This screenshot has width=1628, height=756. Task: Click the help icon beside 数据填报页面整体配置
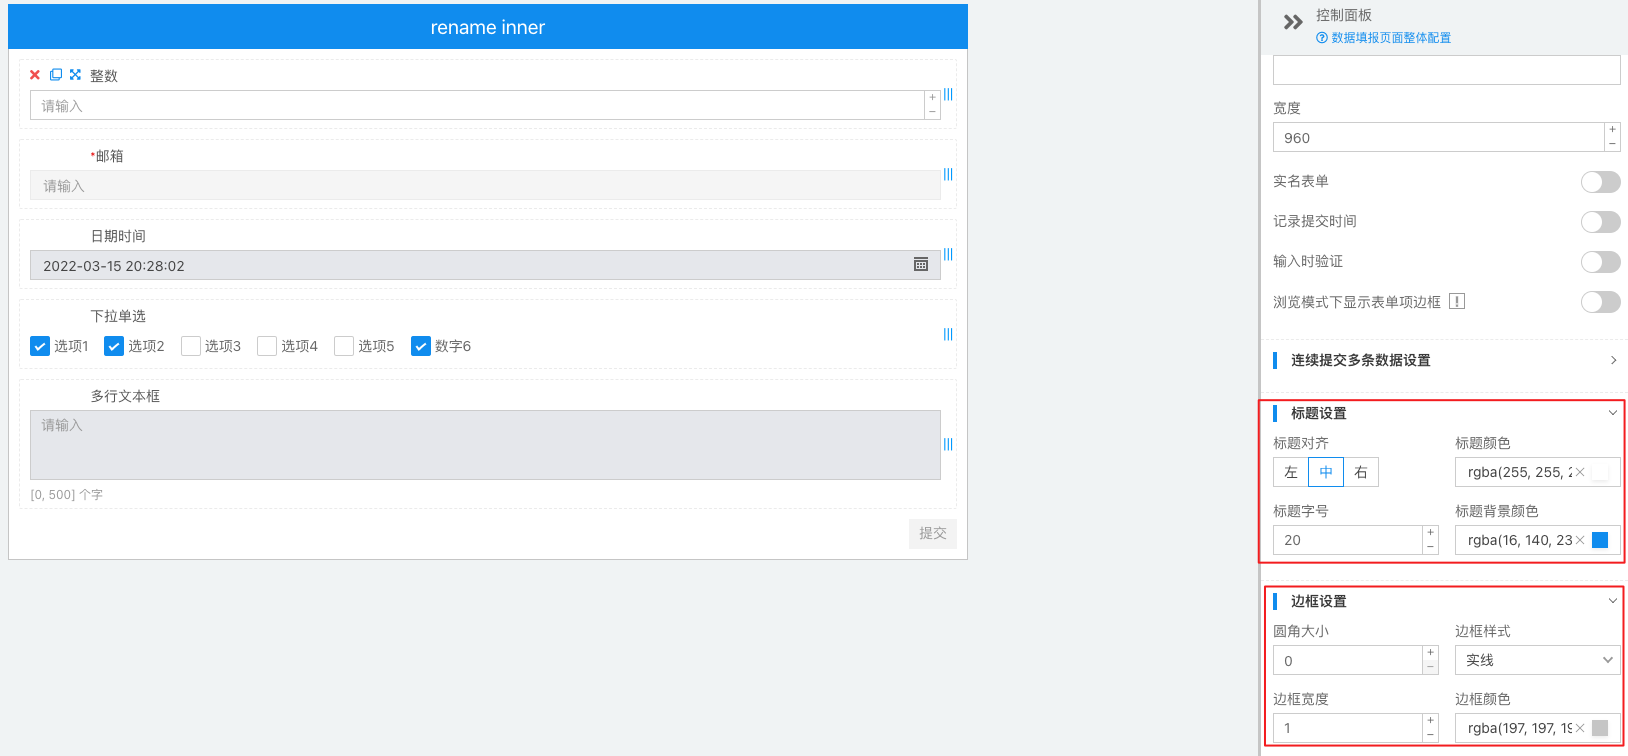1322,38
